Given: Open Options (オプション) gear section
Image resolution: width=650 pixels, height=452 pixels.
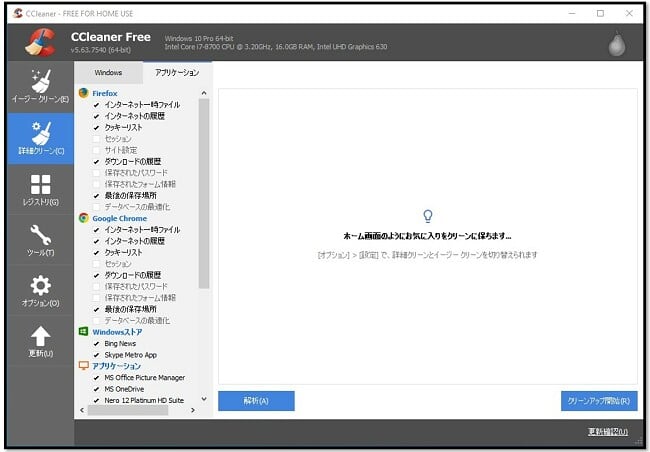Looking at the screenshot, I should click(40, 291).
